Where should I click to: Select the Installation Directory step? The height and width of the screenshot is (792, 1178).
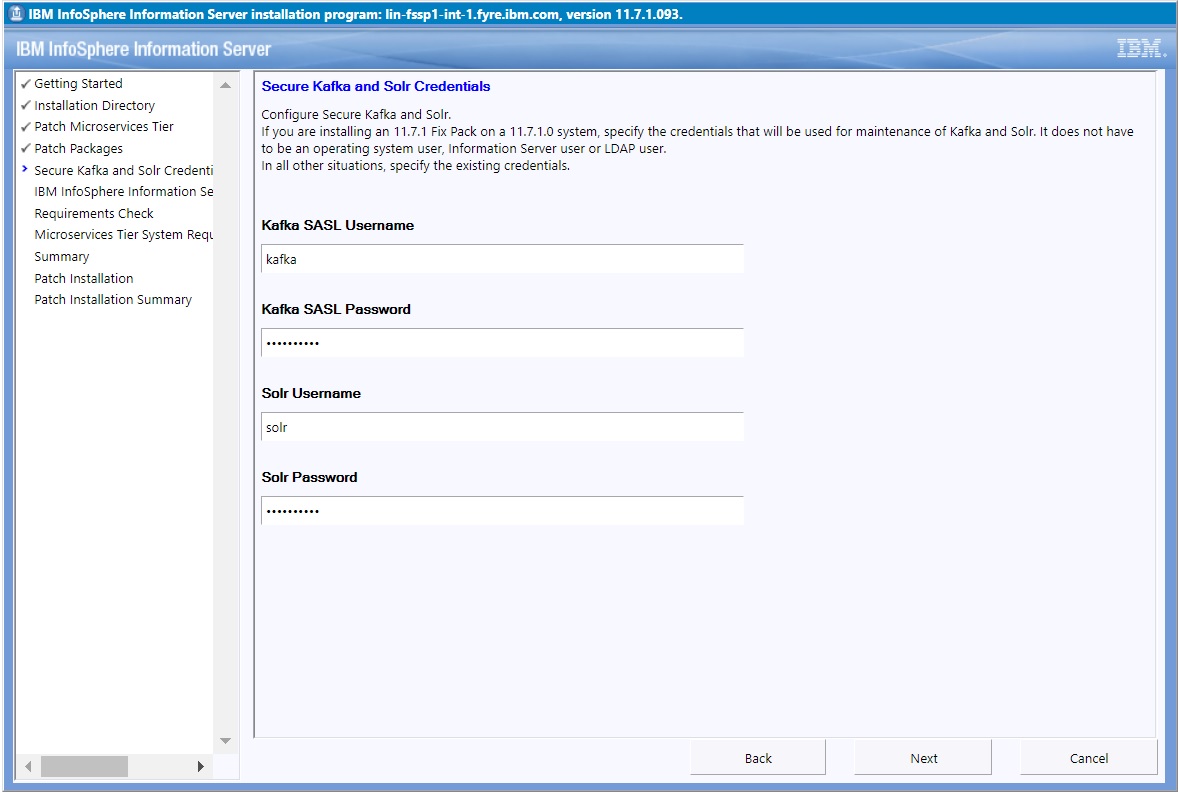point(94,106)
